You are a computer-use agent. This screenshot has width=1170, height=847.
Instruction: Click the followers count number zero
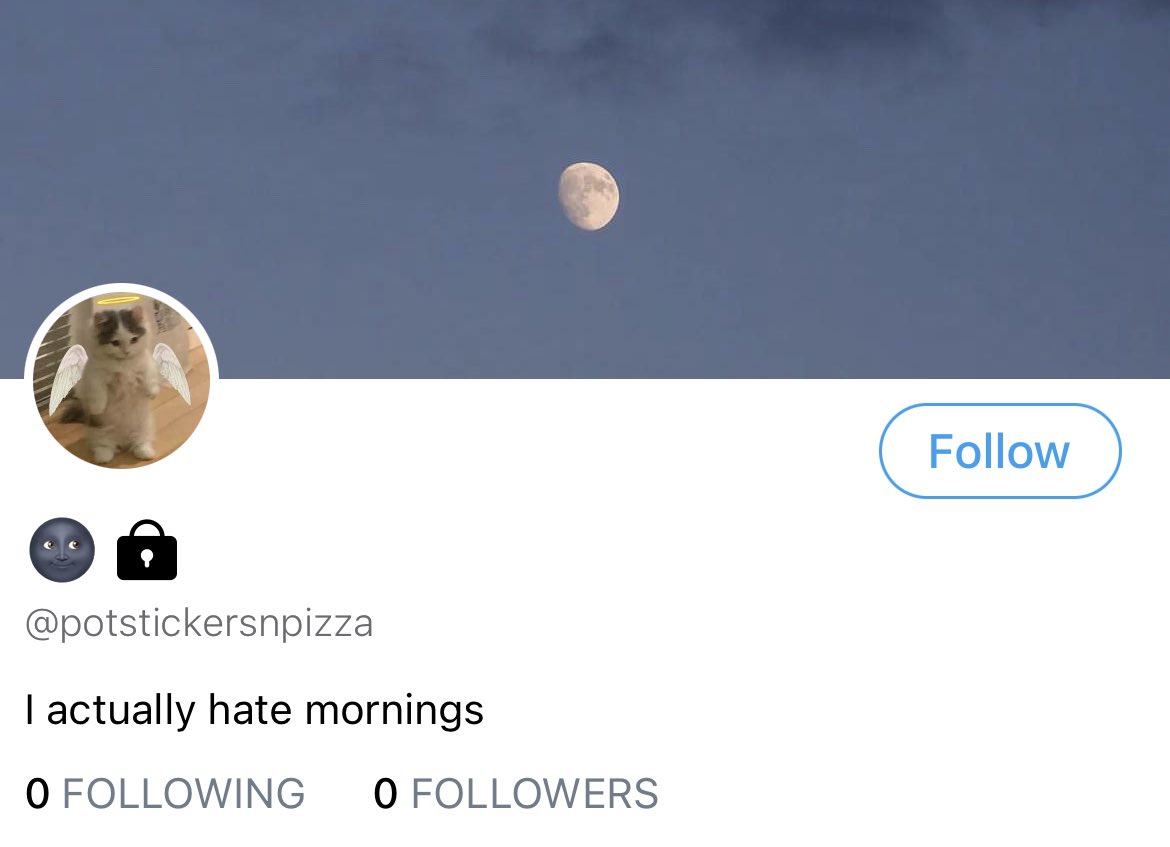pos(386,793)
